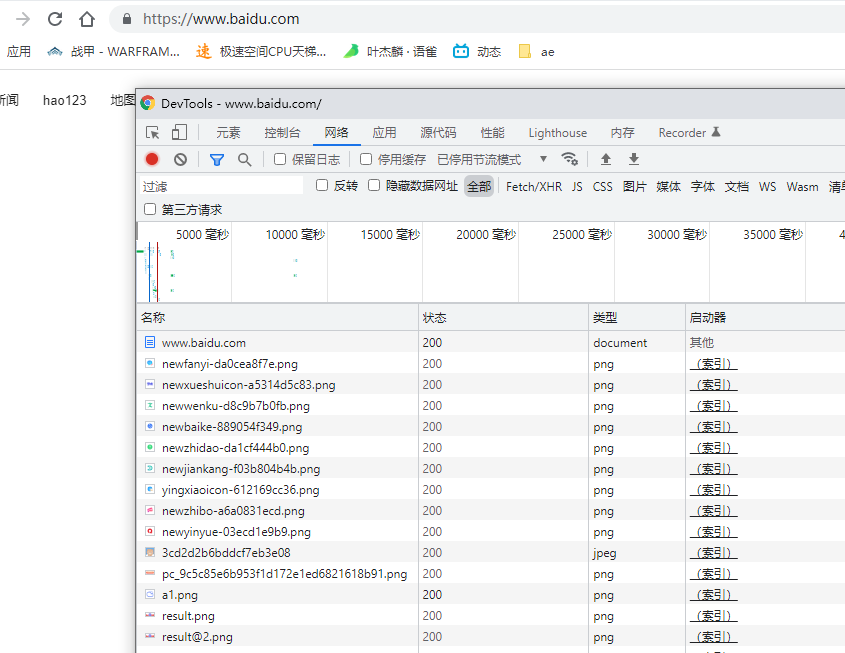Open the 应用 DevTools tab

pyautogui.click(x=384, y=133)
